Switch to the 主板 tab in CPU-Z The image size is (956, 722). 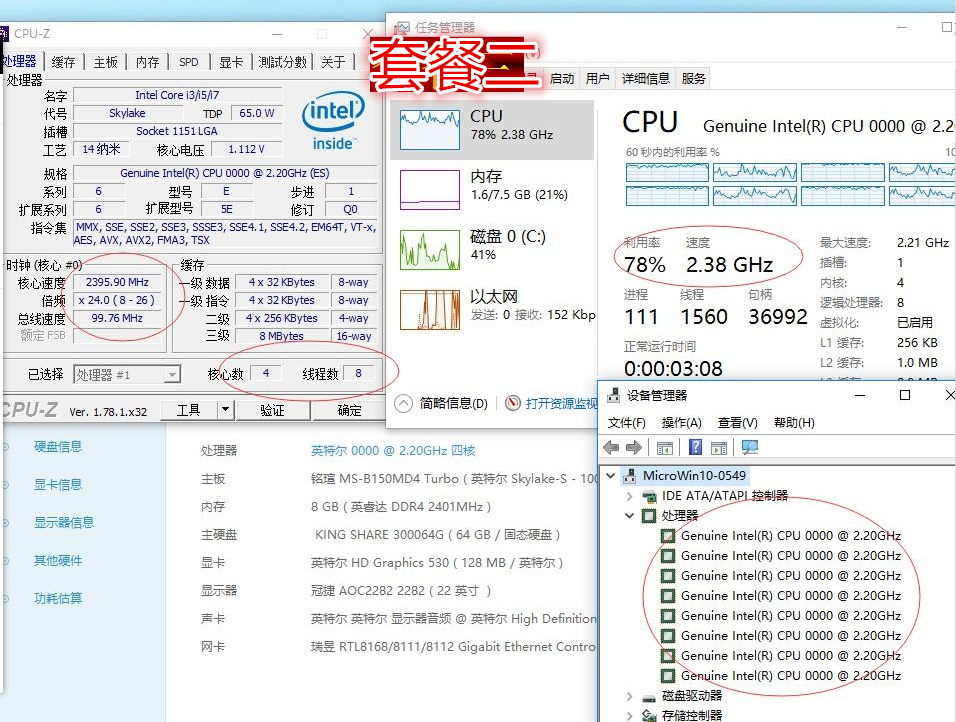coord(105,62)
